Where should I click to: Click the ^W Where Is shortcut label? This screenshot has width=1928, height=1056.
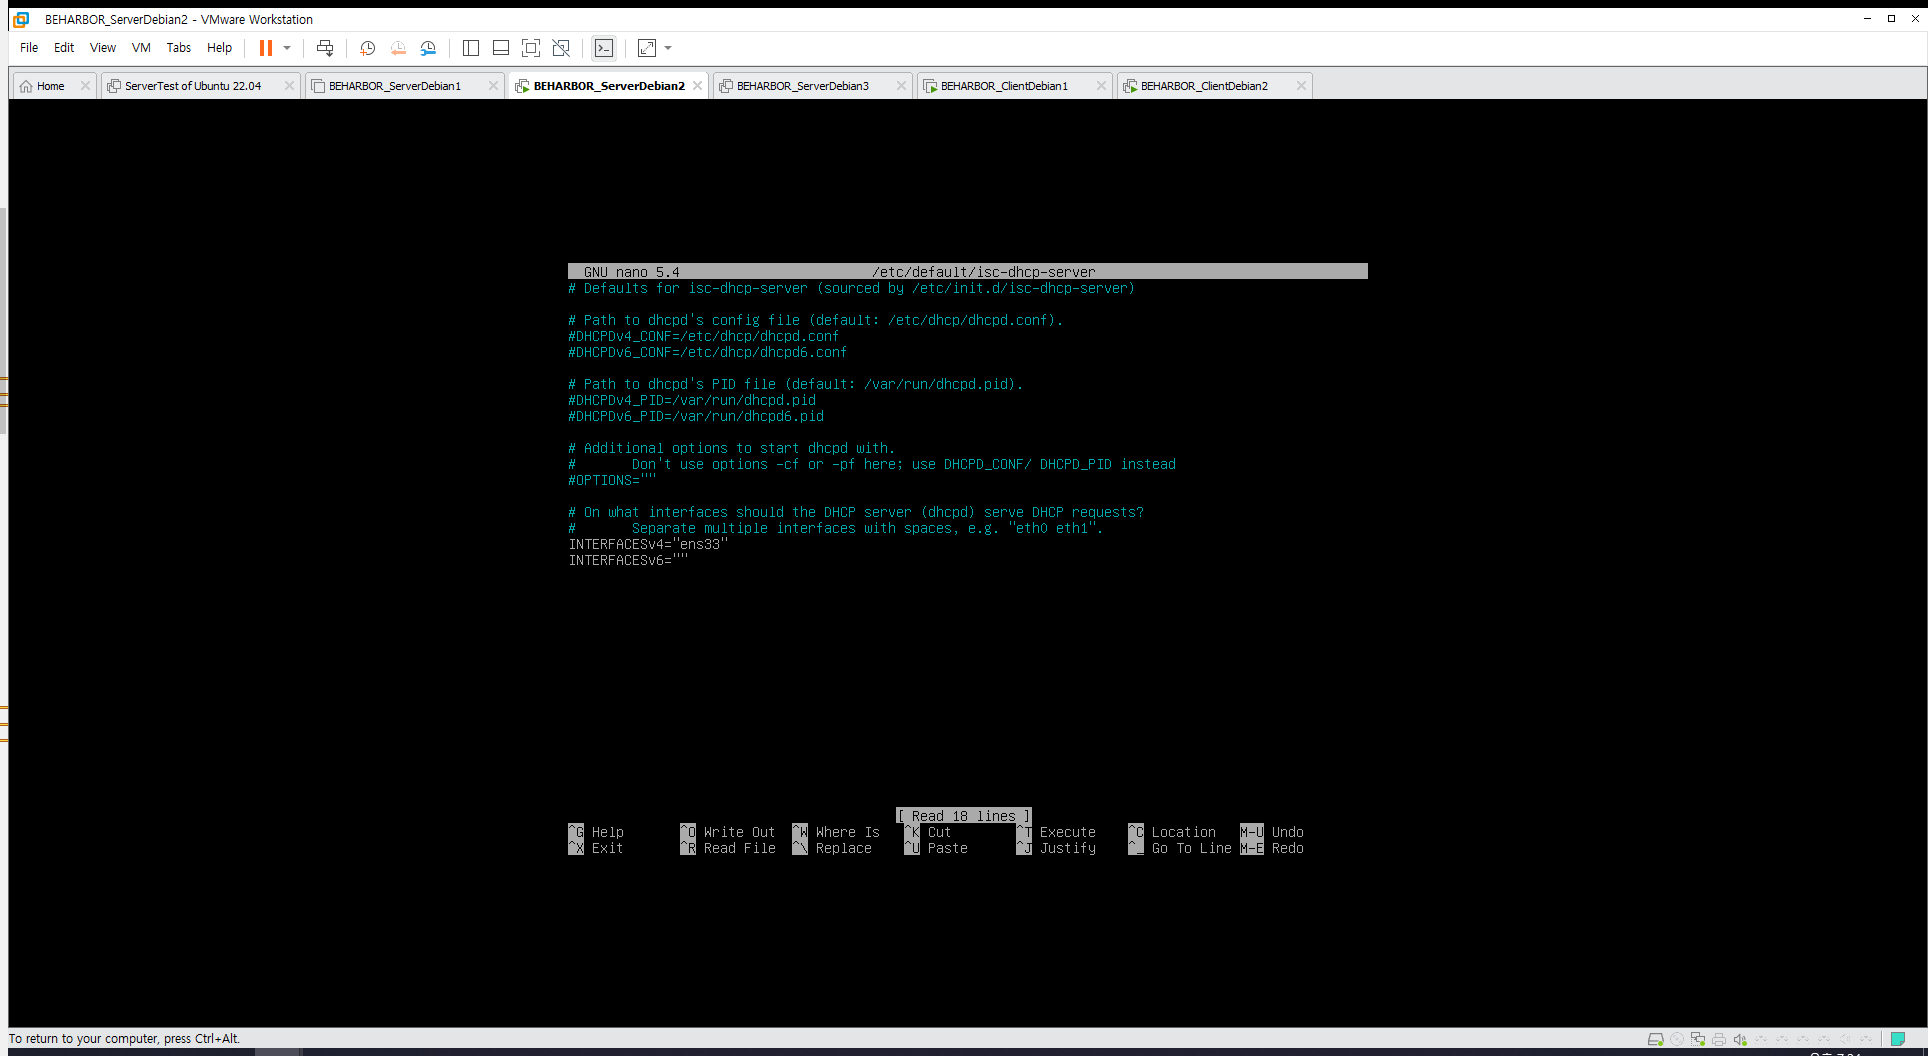pos(836,832)
